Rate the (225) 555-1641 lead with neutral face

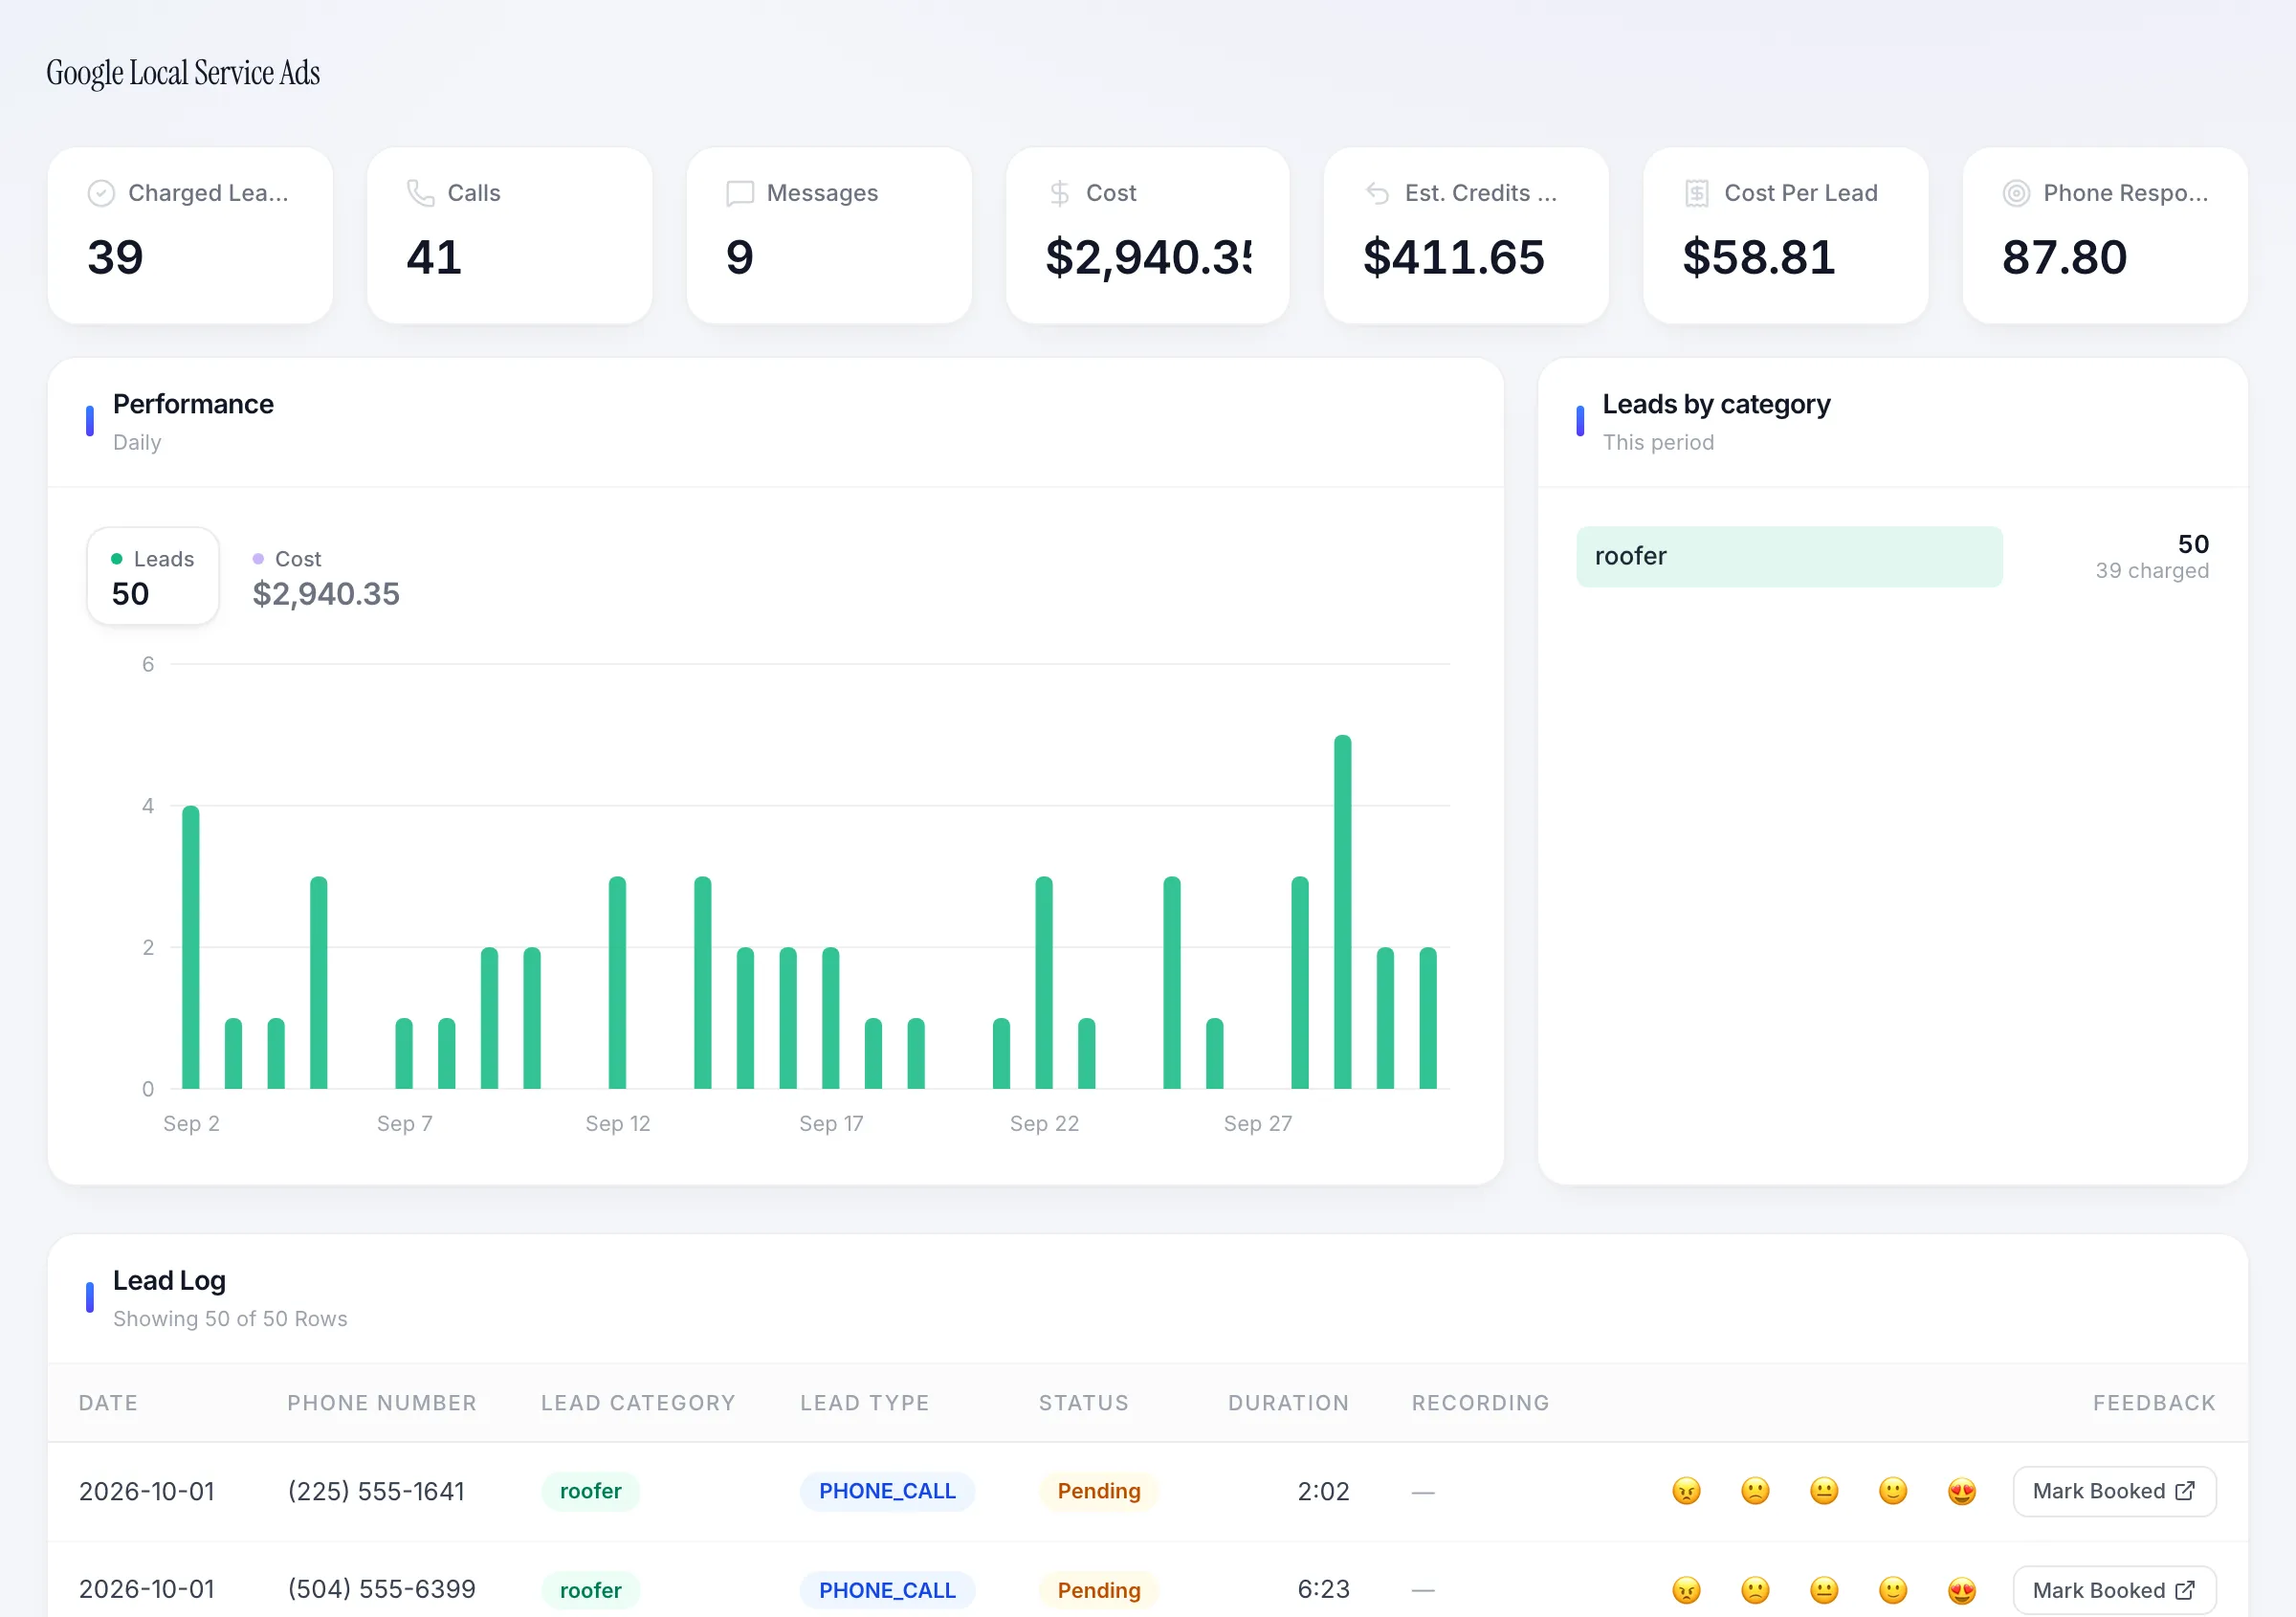pyautogui.click(x=1824, y=1491)
